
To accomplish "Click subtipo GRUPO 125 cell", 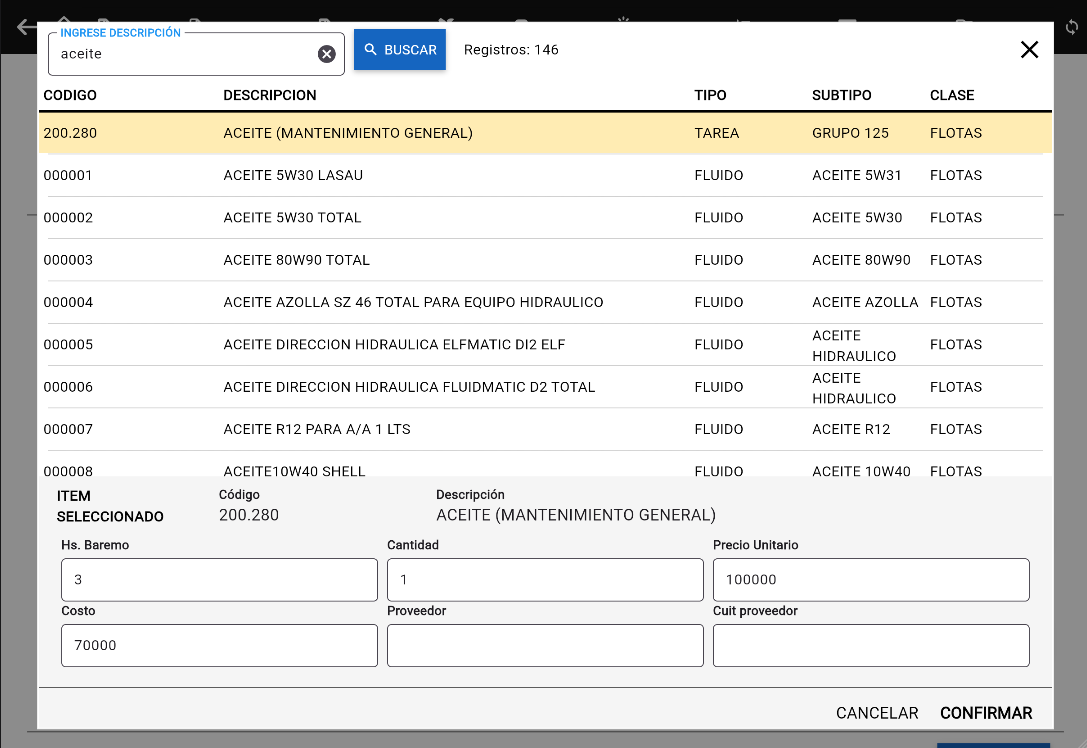I will point(850,133).
